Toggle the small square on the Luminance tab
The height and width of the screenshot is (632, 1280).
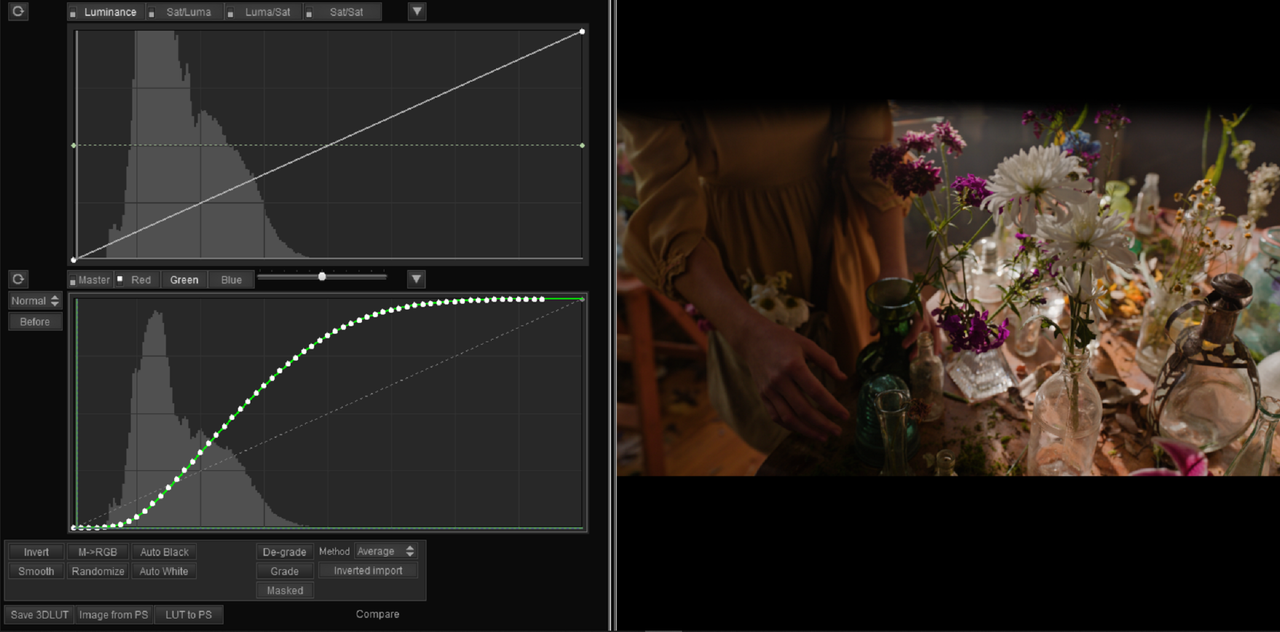[x=73, y=13]
